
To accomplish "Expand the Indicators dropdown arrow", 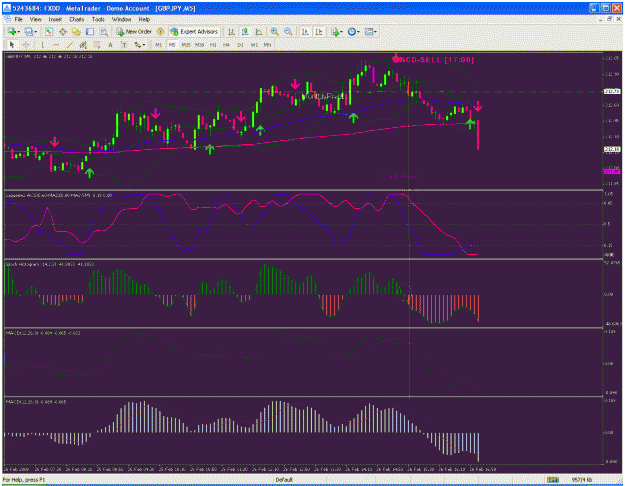I will 342,31.
